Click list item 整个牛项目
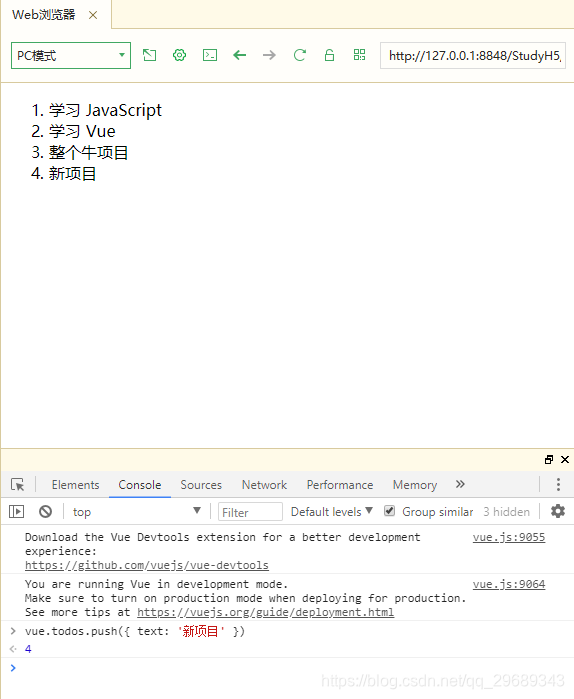The height and width of the screenshot is (699, 574). click(x=88, y=152)
